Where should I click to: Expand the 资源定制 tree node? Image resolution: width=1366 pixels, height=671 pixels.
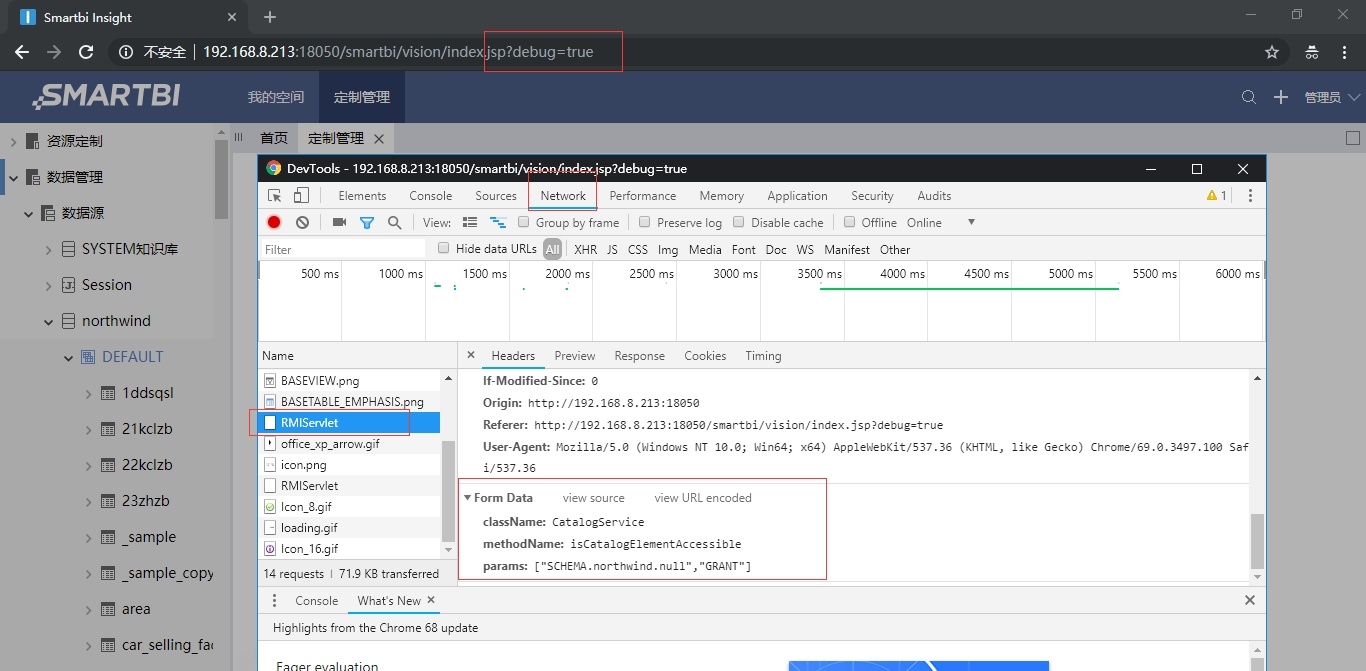[x=14, y=141]
